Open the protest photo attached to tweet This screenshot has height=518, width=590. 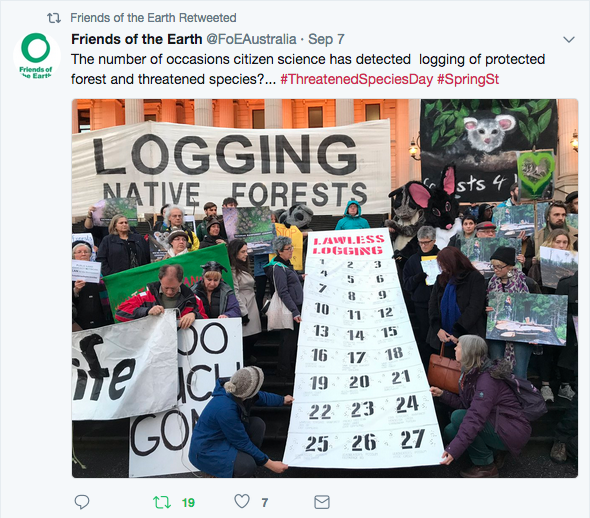tap(325, 288)
